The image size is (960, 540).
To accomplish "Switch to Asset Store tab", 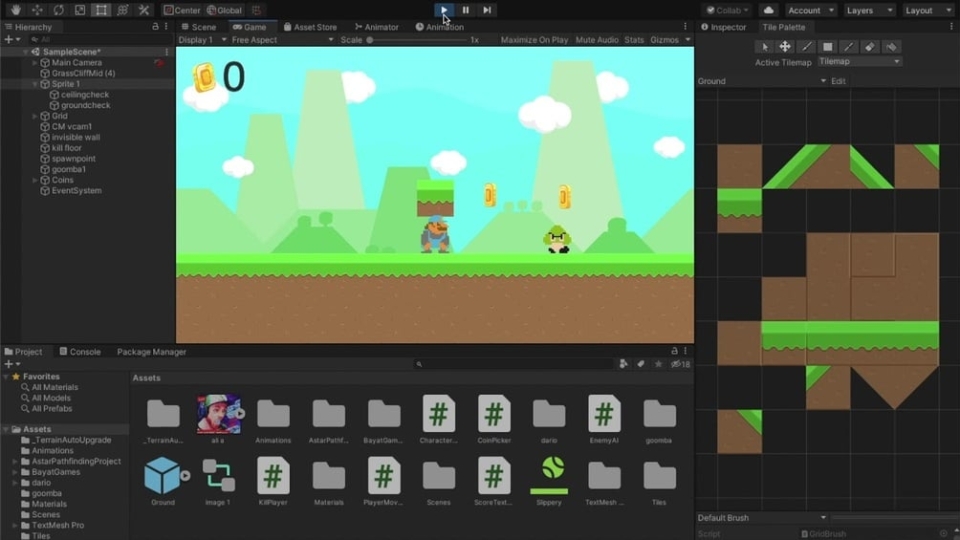I will 310,27.
